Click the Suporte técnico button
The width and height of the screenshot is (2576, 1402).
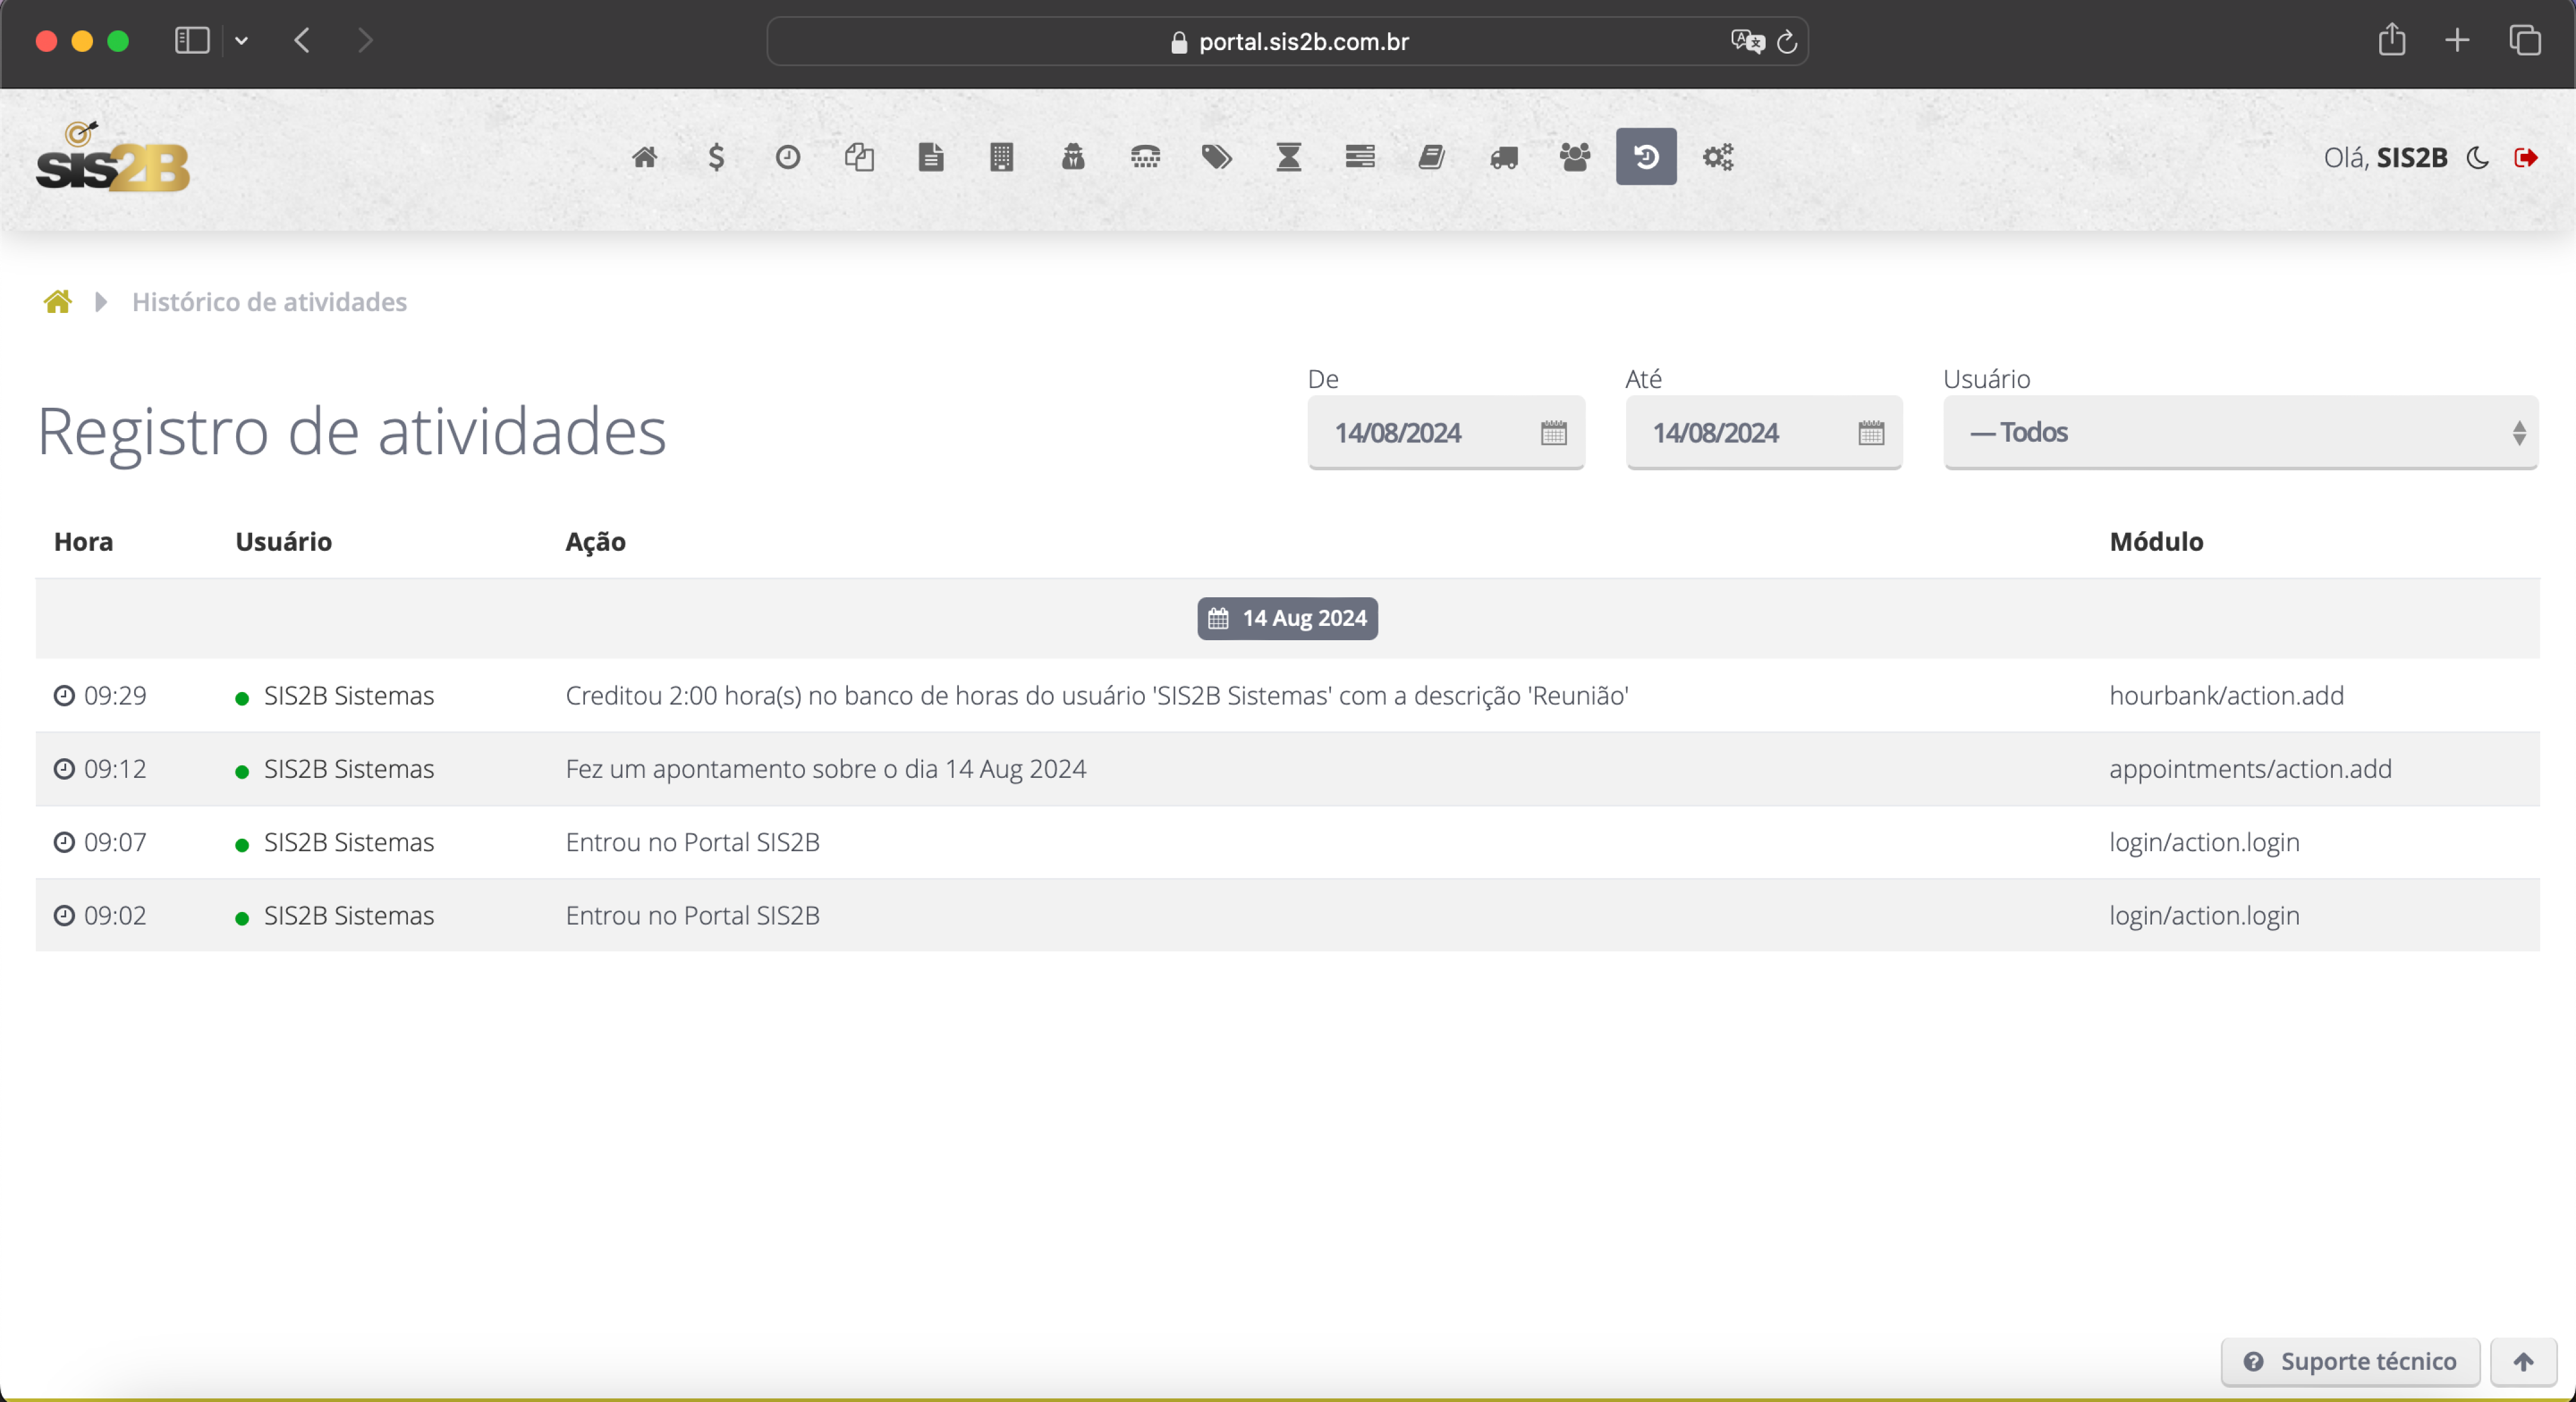(2350, 1361)
